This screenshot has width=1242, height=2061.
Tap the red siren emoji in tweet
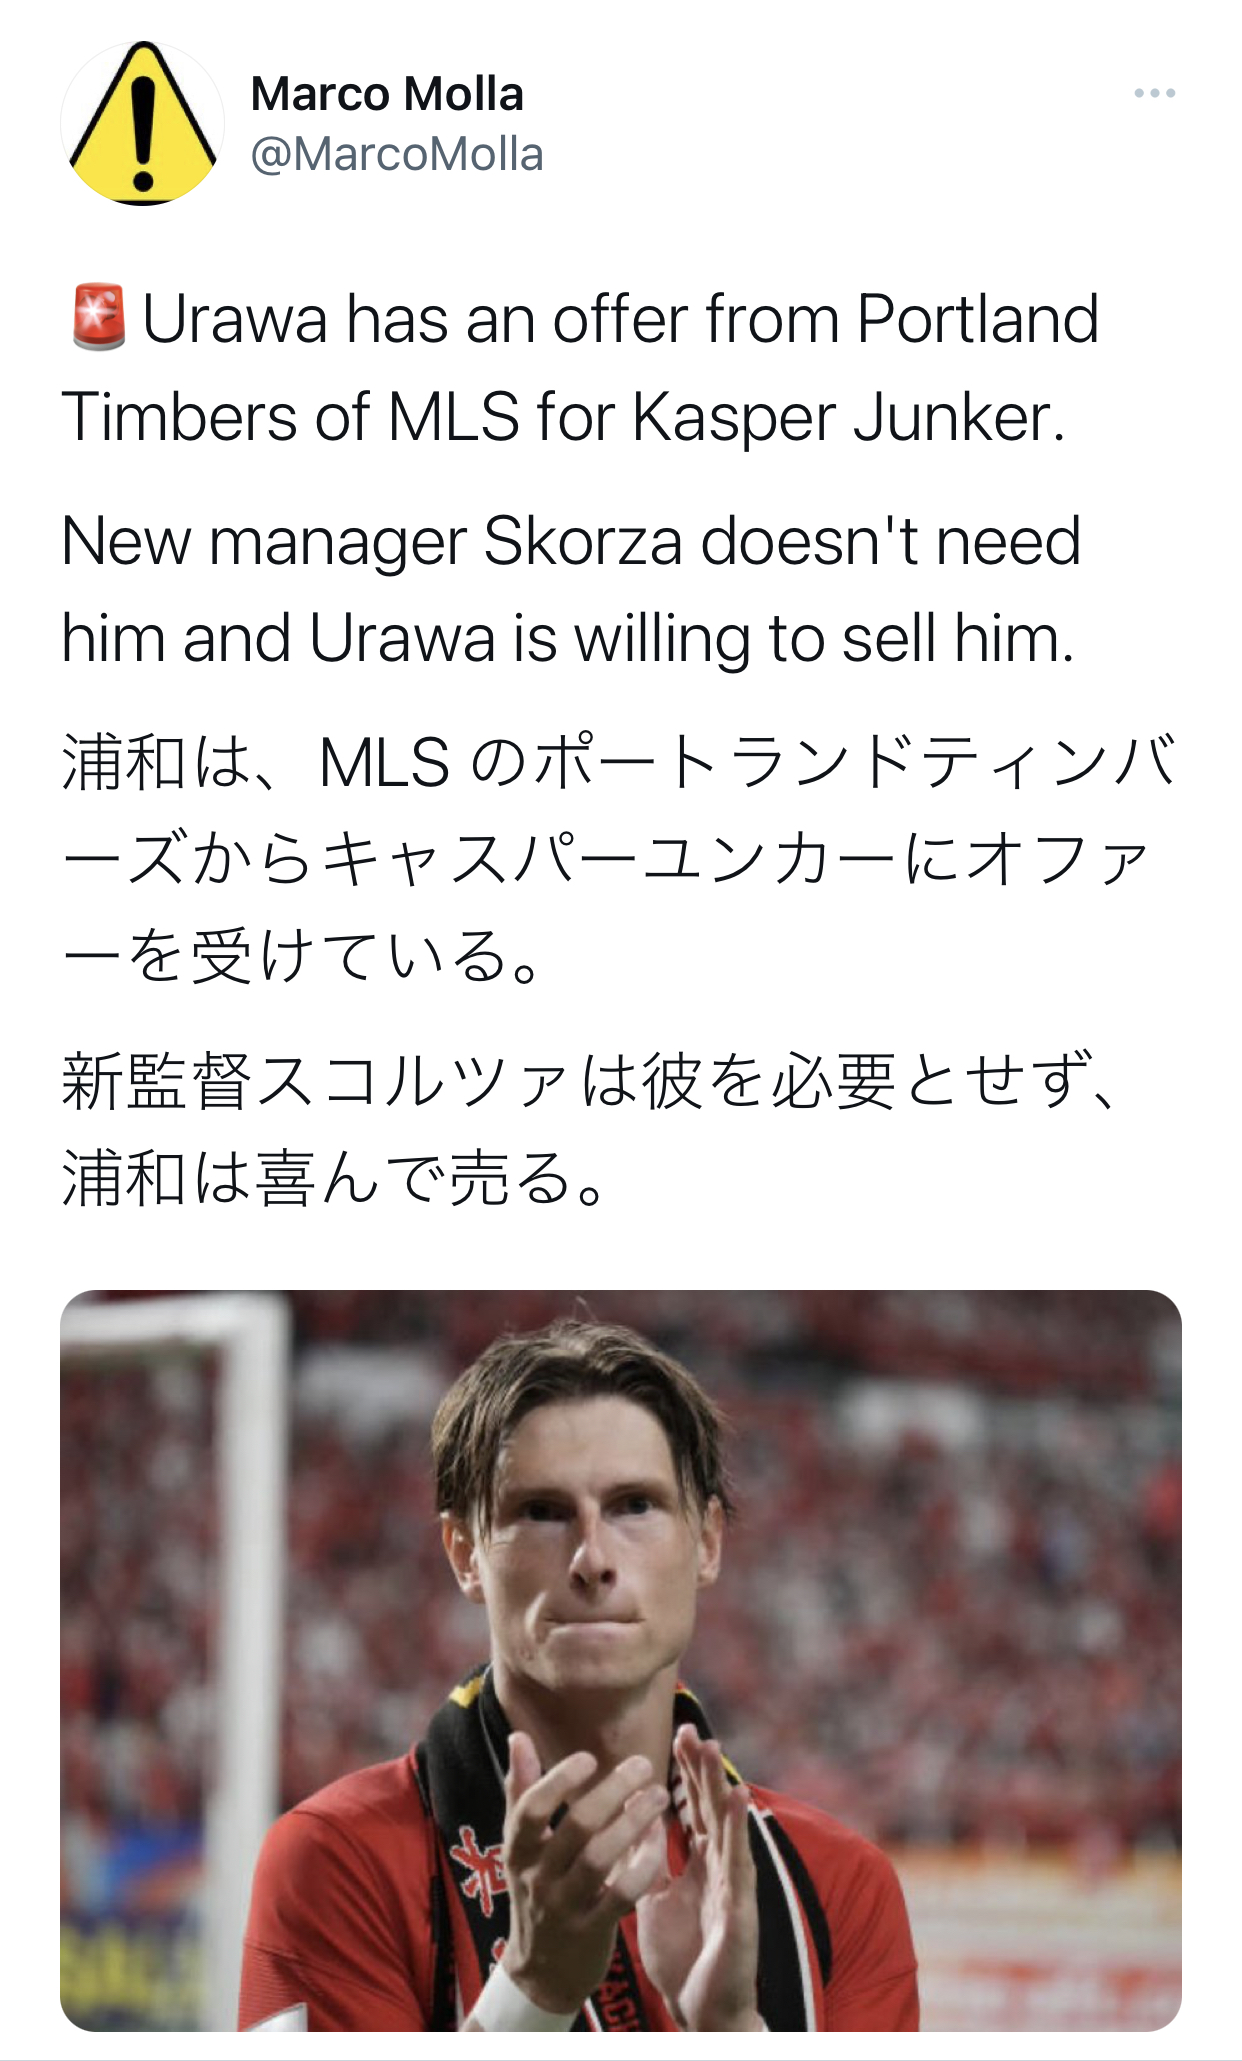[x=98, y=318]
